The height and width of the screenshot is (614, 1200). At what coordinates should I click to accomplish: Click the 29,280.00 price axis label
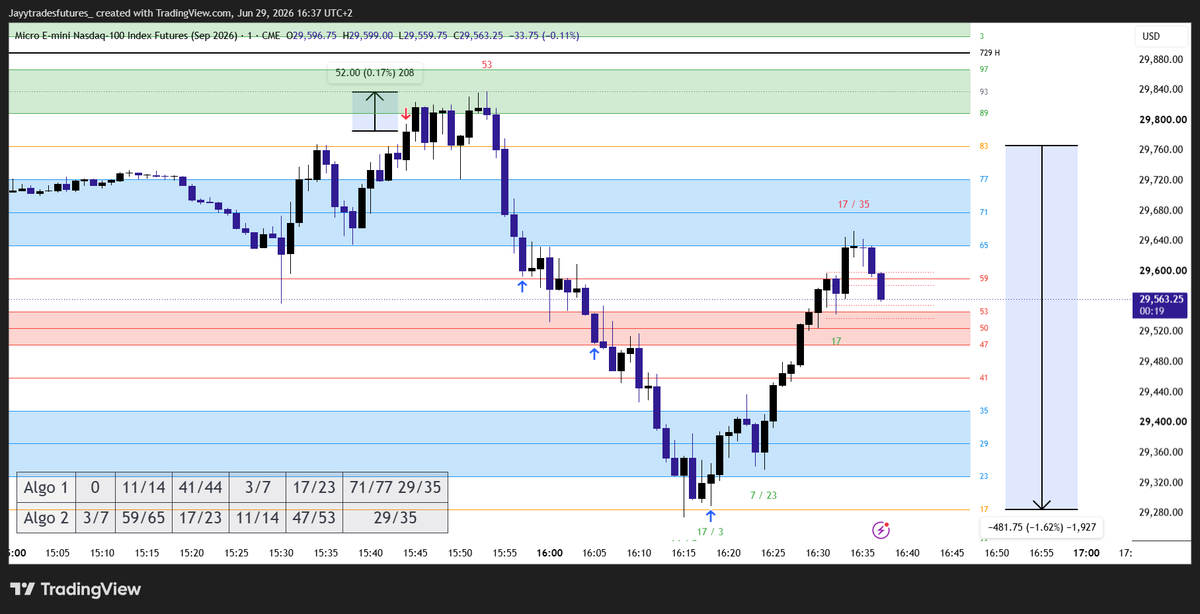1161,513
